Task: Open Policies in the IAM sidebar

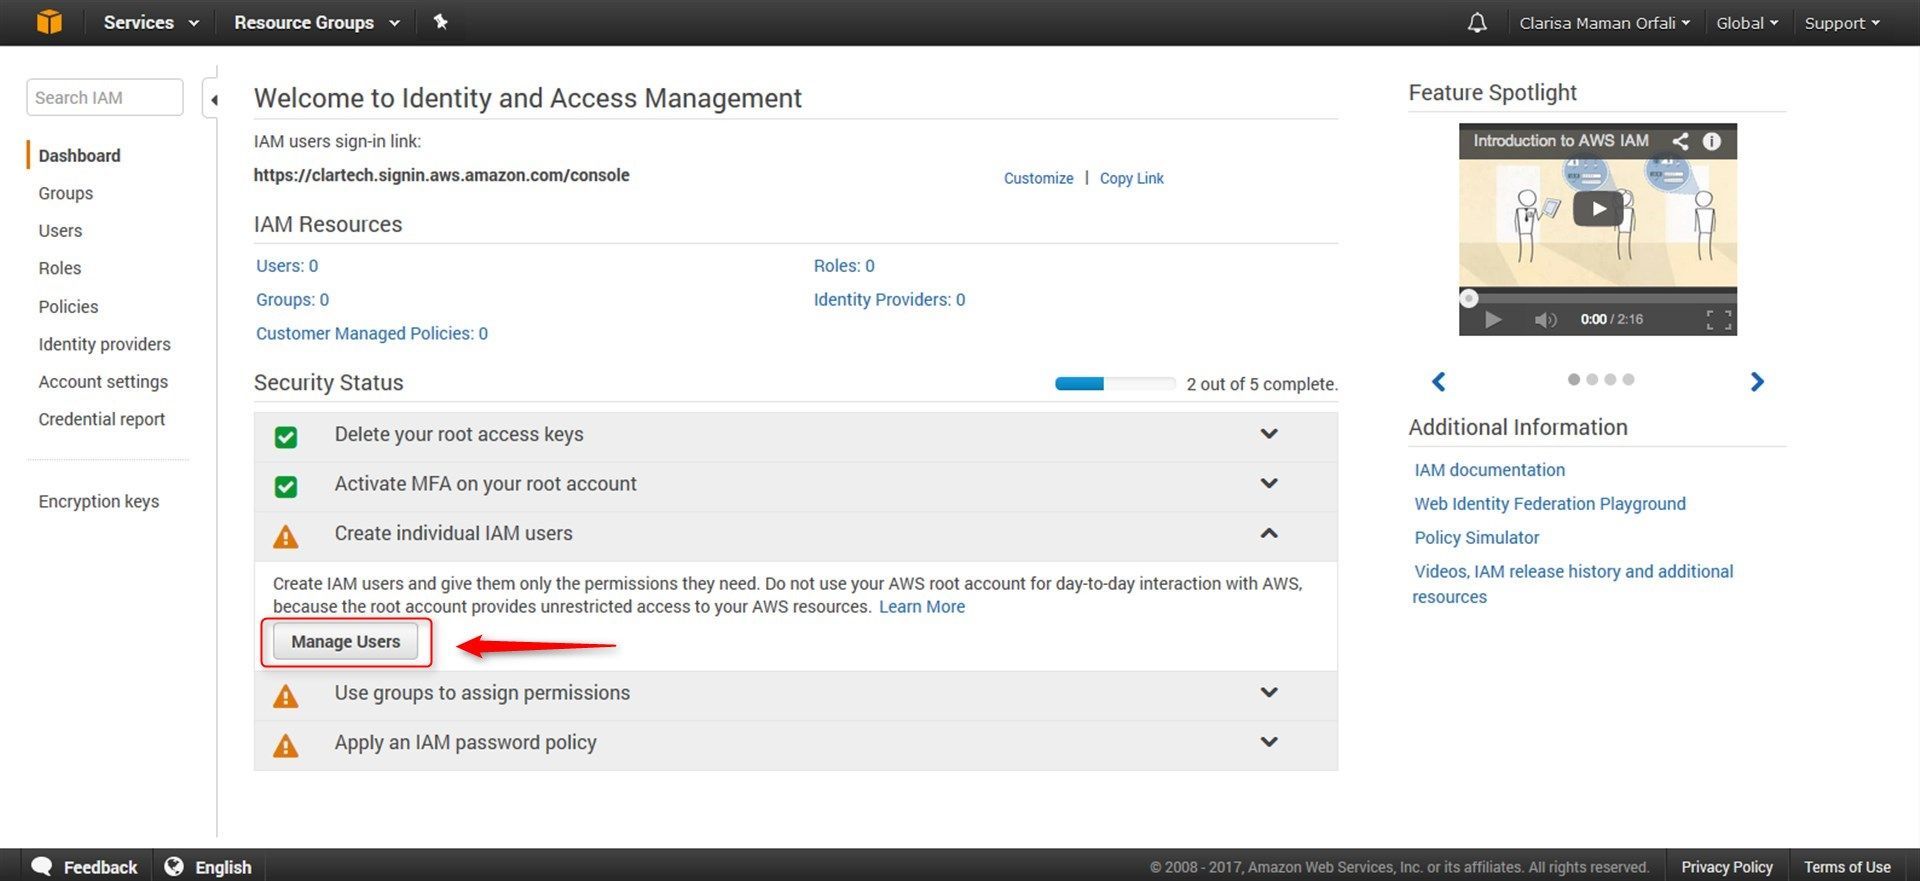Action: (68, 306)
